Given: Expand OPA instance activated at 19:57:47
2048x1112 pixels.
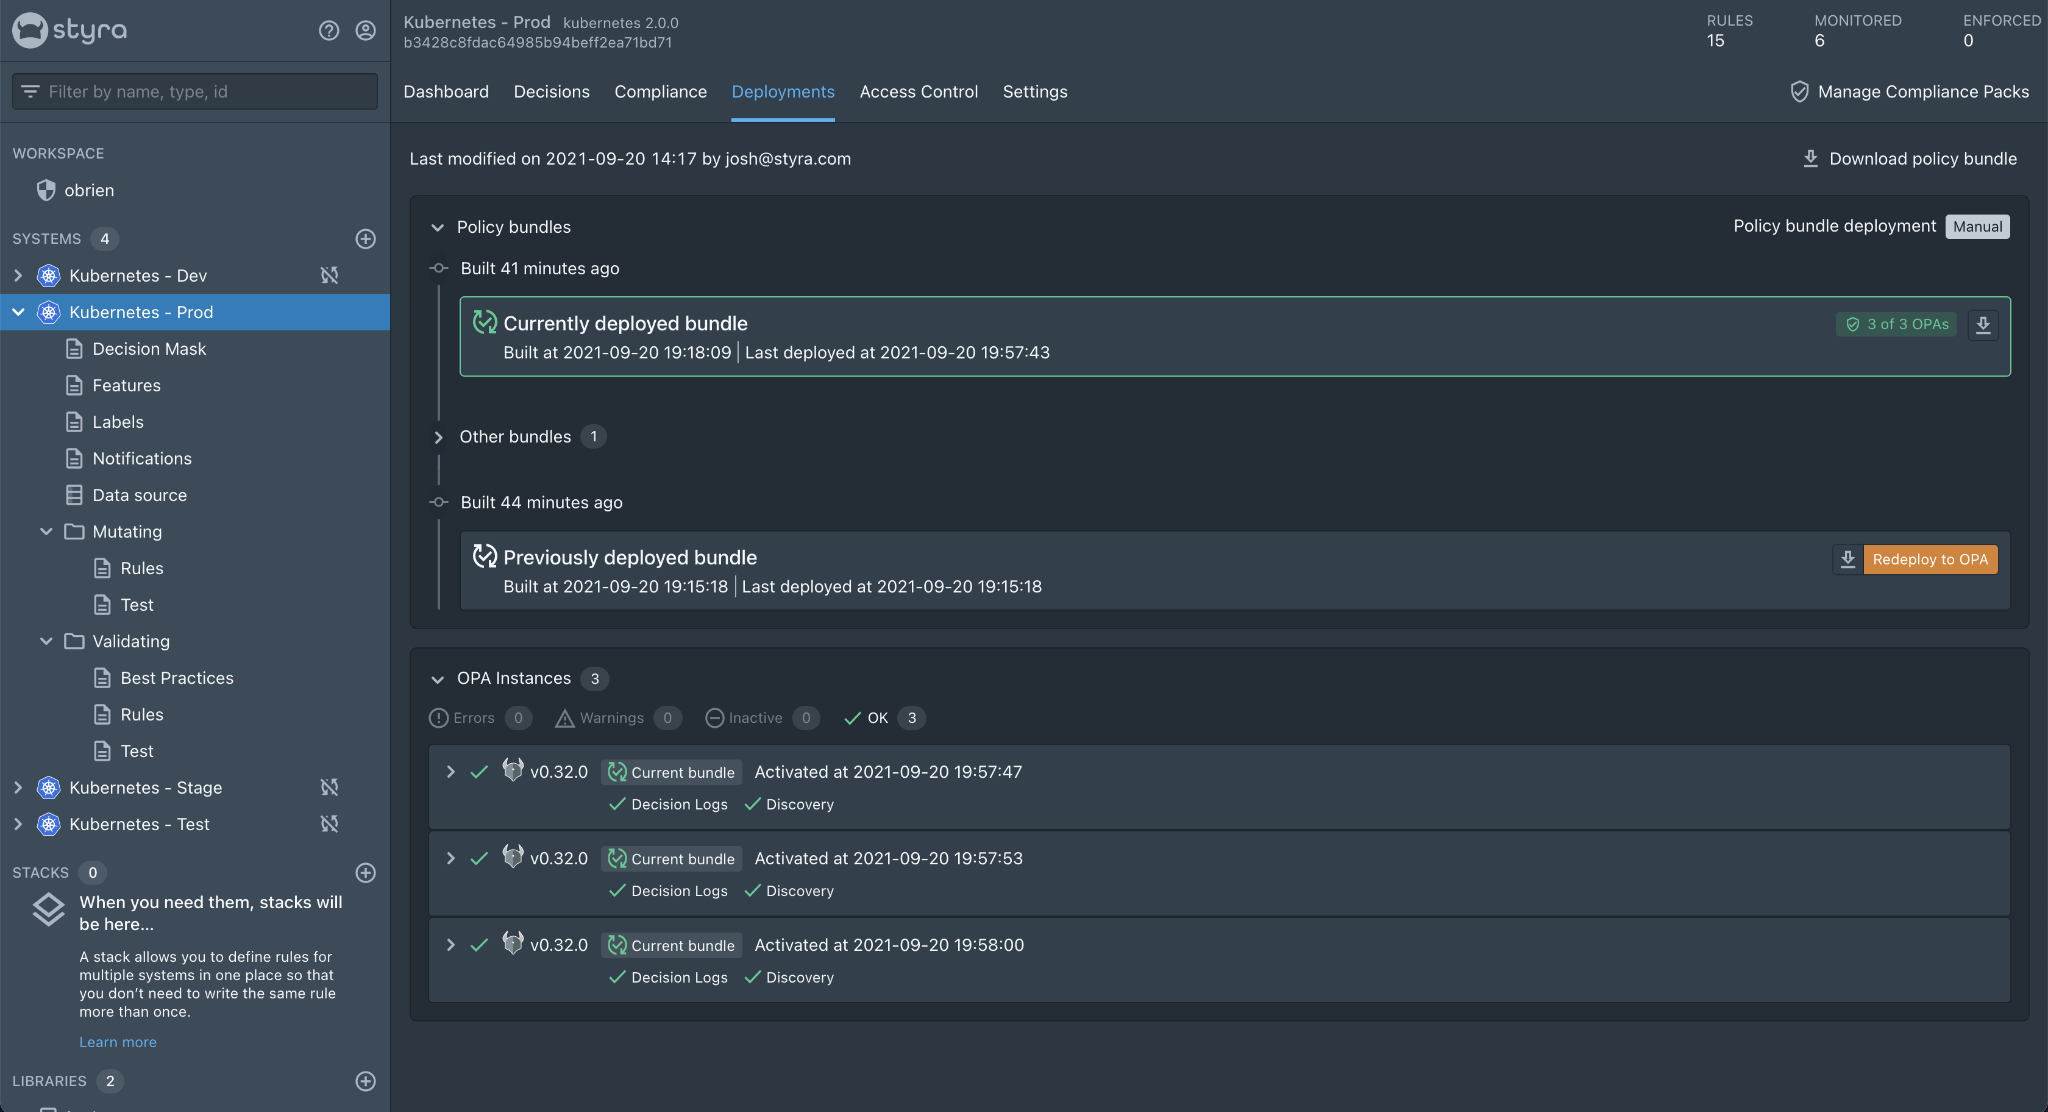Looking at the screenshot, I should pyautogui.click(x=451, y=772).
